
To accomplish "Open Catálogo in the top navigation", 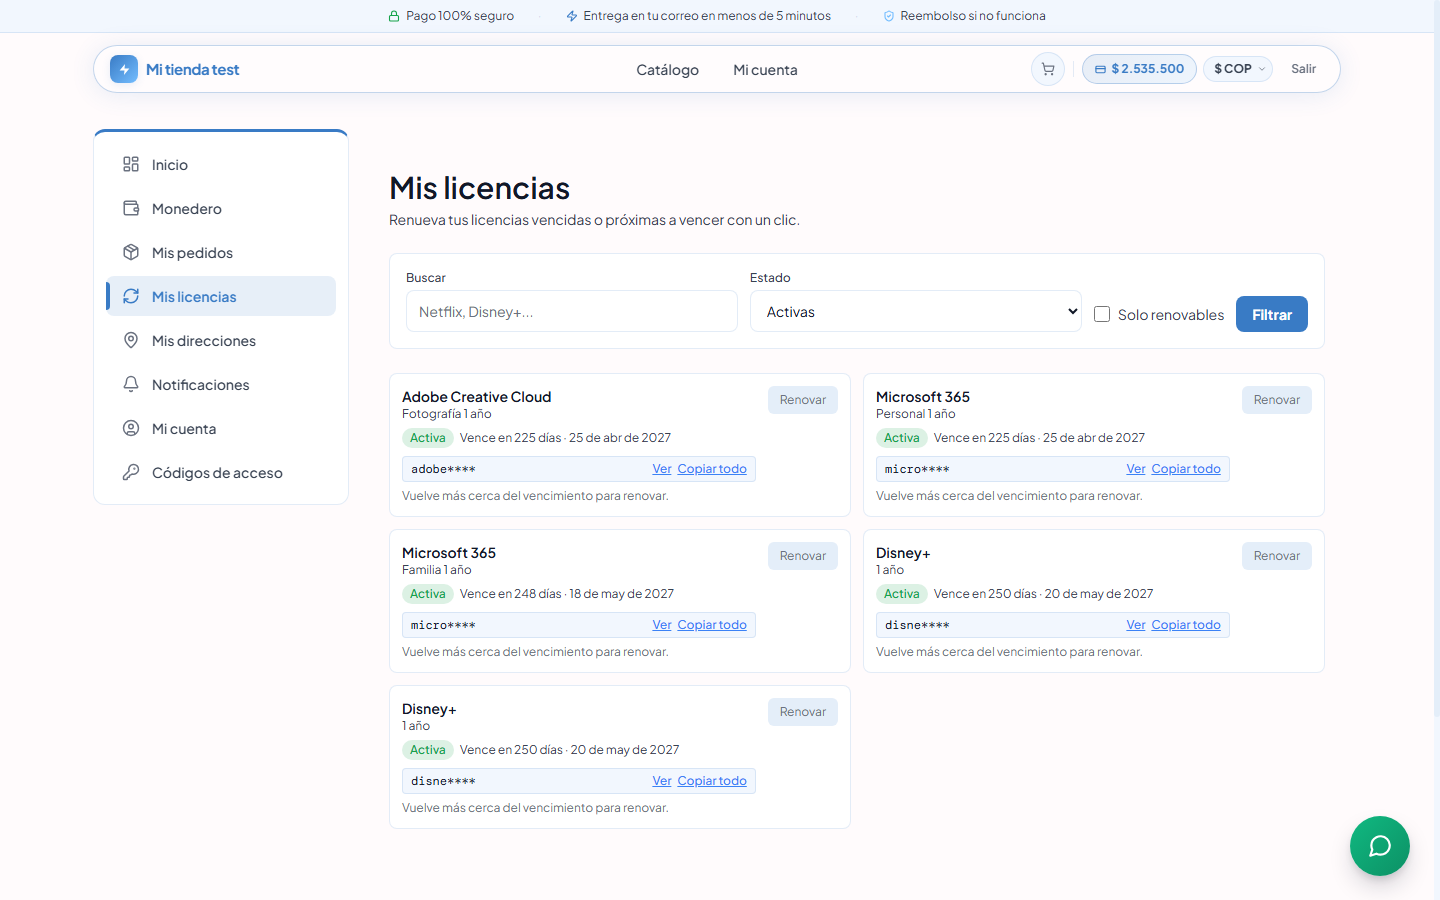I will point(667,70).
